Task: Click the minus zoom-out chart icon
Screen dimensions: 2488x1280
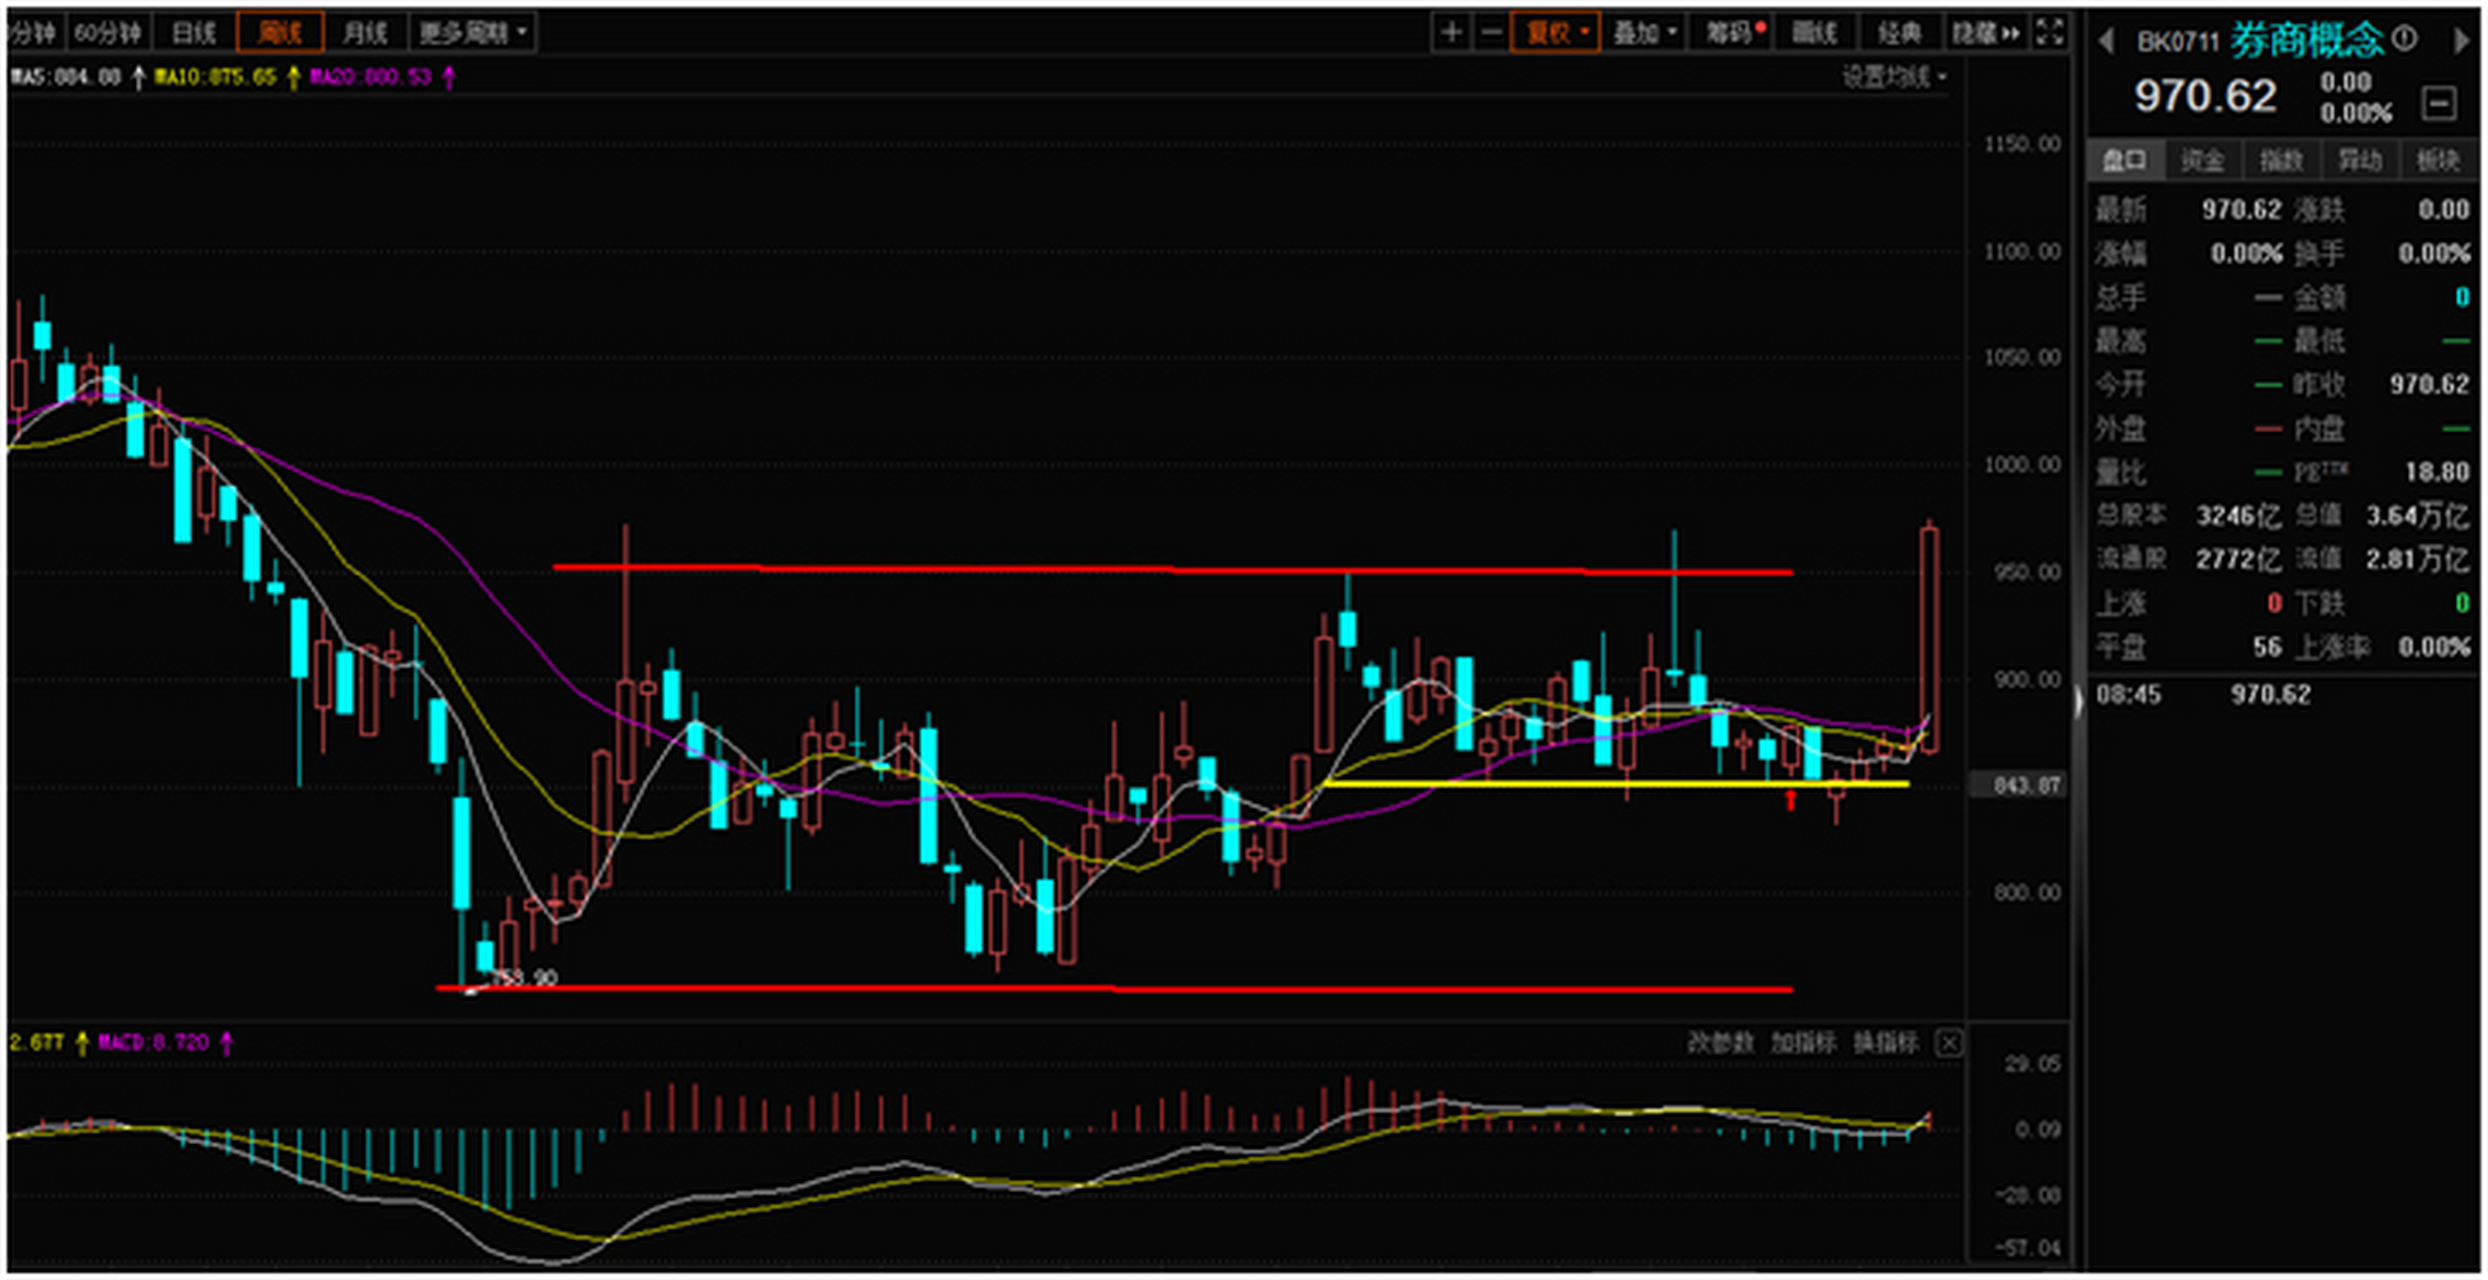Action: pyautogui.click(x=1490, y=33)
